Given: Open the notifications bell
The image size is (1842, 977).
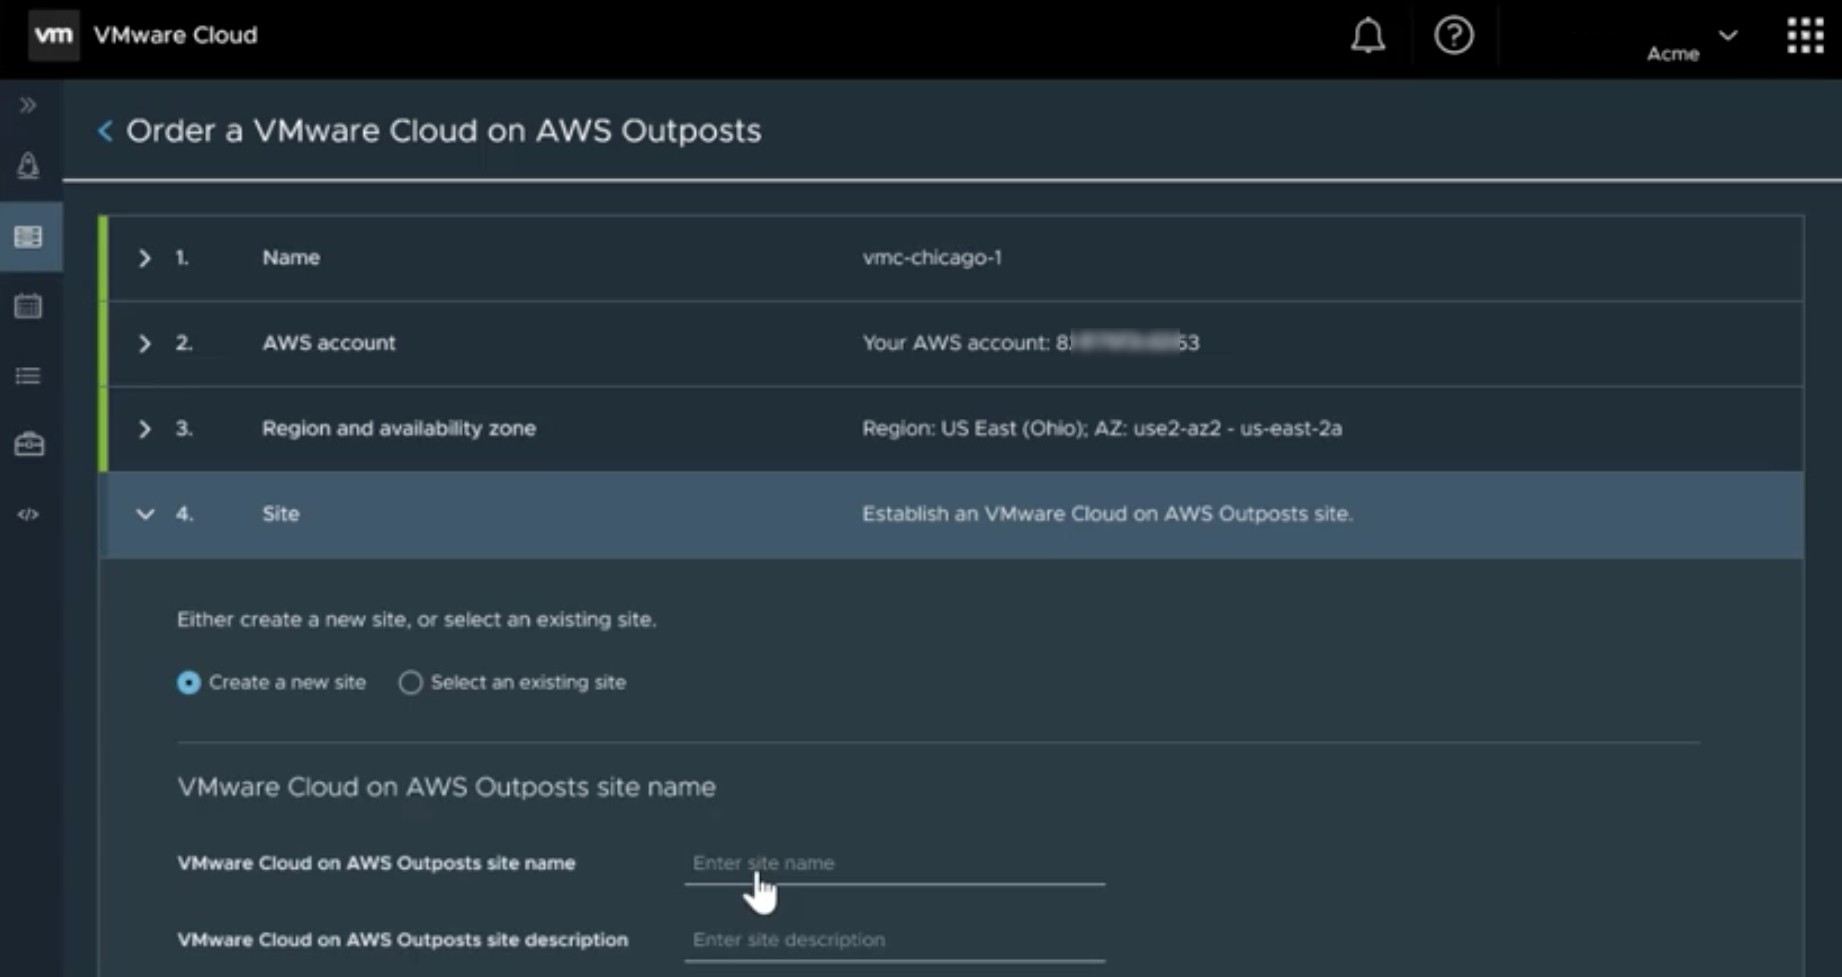Looking at the screenshot, I should pos(1368,36).
